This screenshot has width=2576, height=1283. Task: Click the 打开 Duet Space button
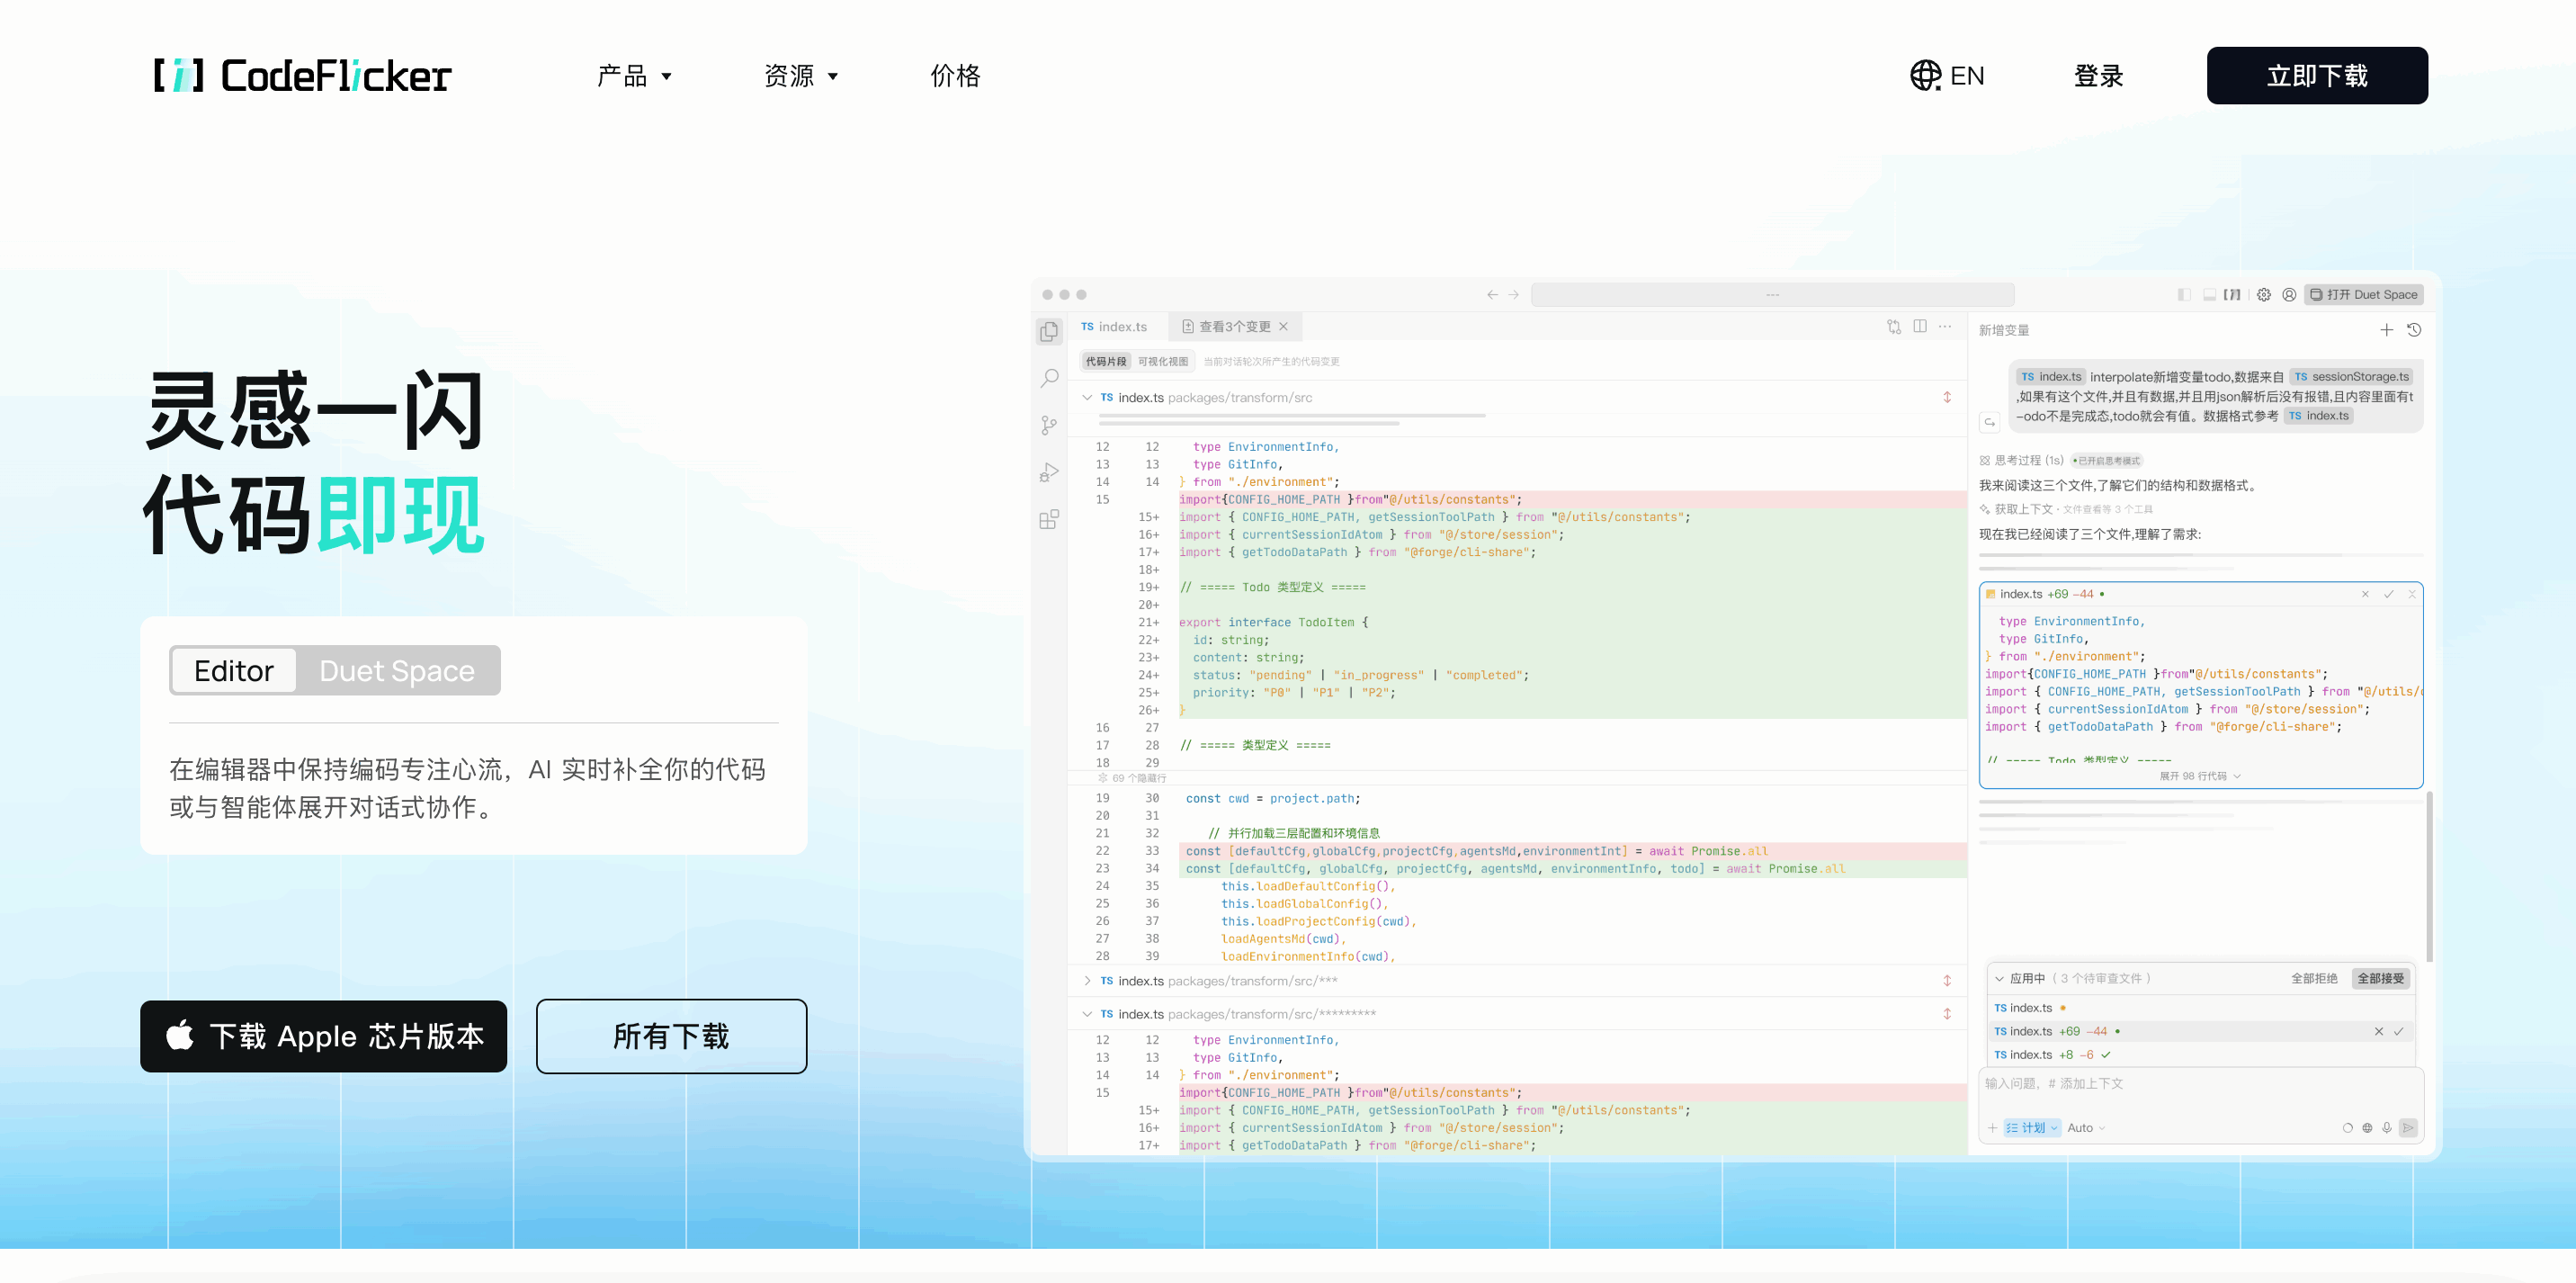click(x=2364, y=294)
